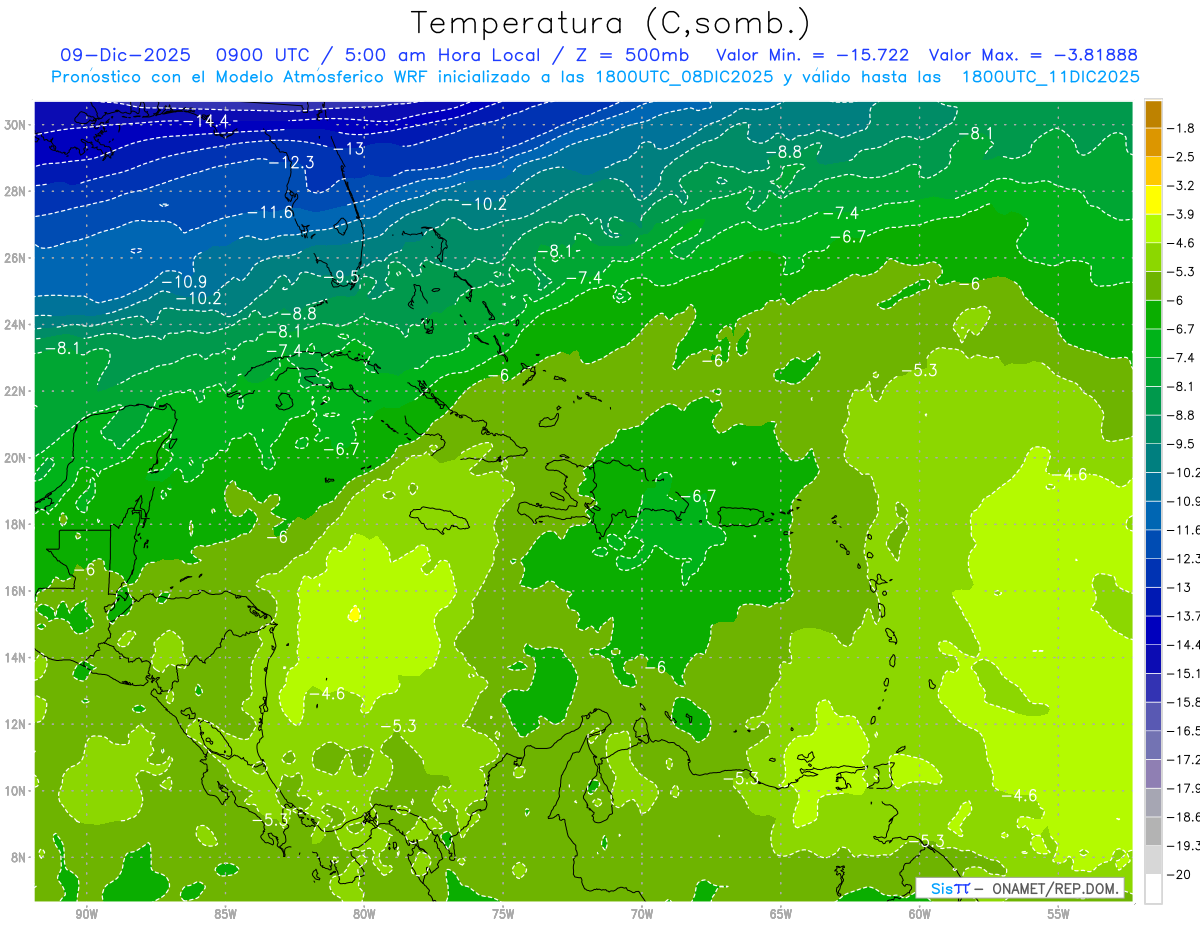The width and height of the screenshot is (1200, 927).
Task: Click the "30N" latitude label
Action: [x=16, y=124]
